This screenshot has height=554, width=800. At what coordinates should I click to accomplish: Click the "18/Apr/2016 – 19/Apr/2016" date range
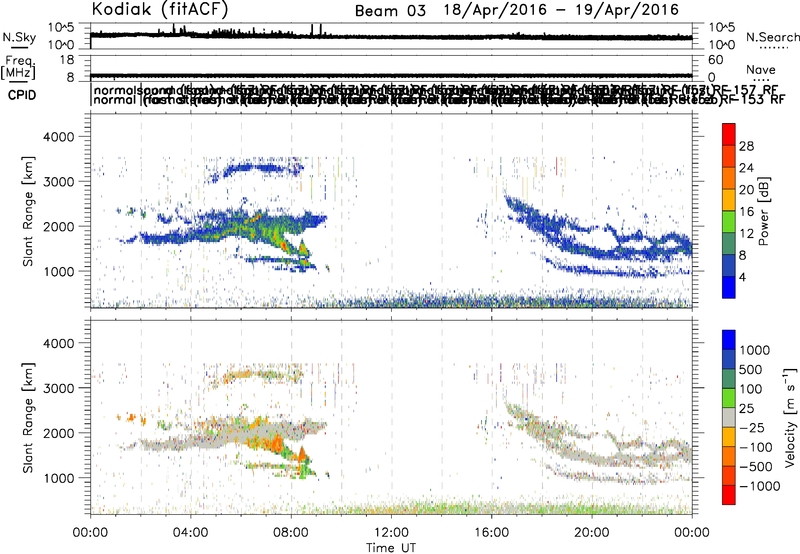click(561, 10)
